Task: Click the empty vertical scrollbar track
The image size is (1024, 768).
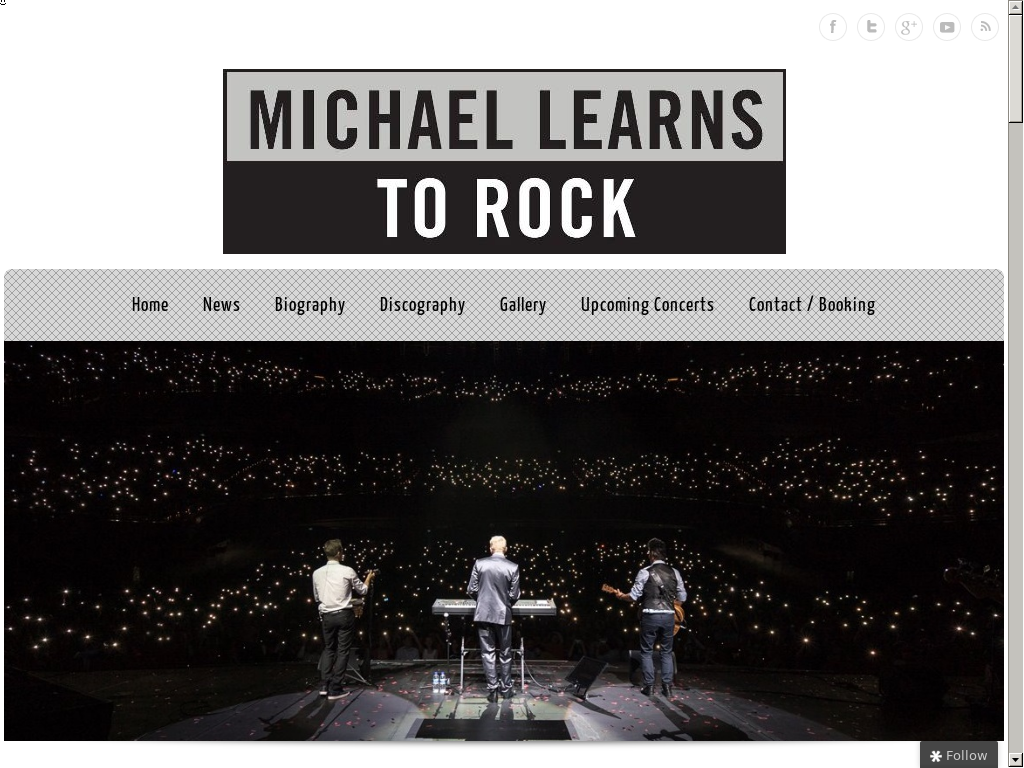Action: pyautogui.click(x=1015, y=438)
